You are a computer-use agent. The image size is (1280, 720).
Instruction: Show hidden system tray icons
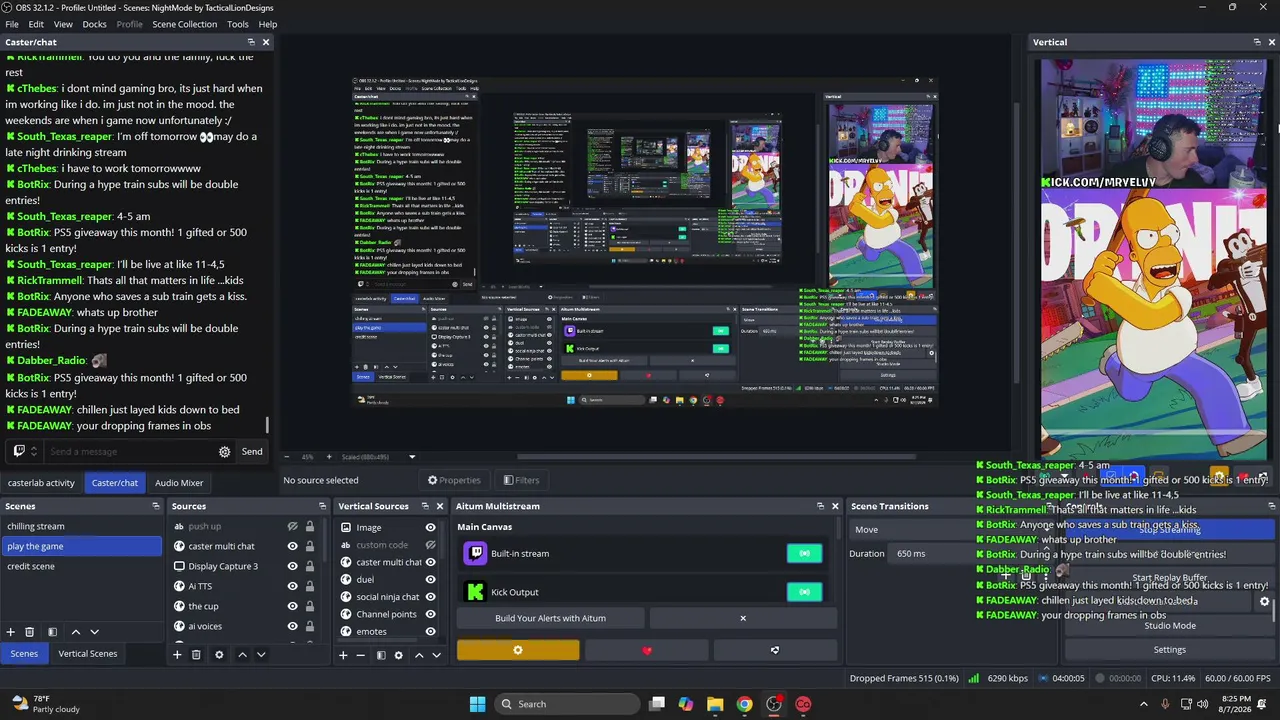click(1144, 704)
